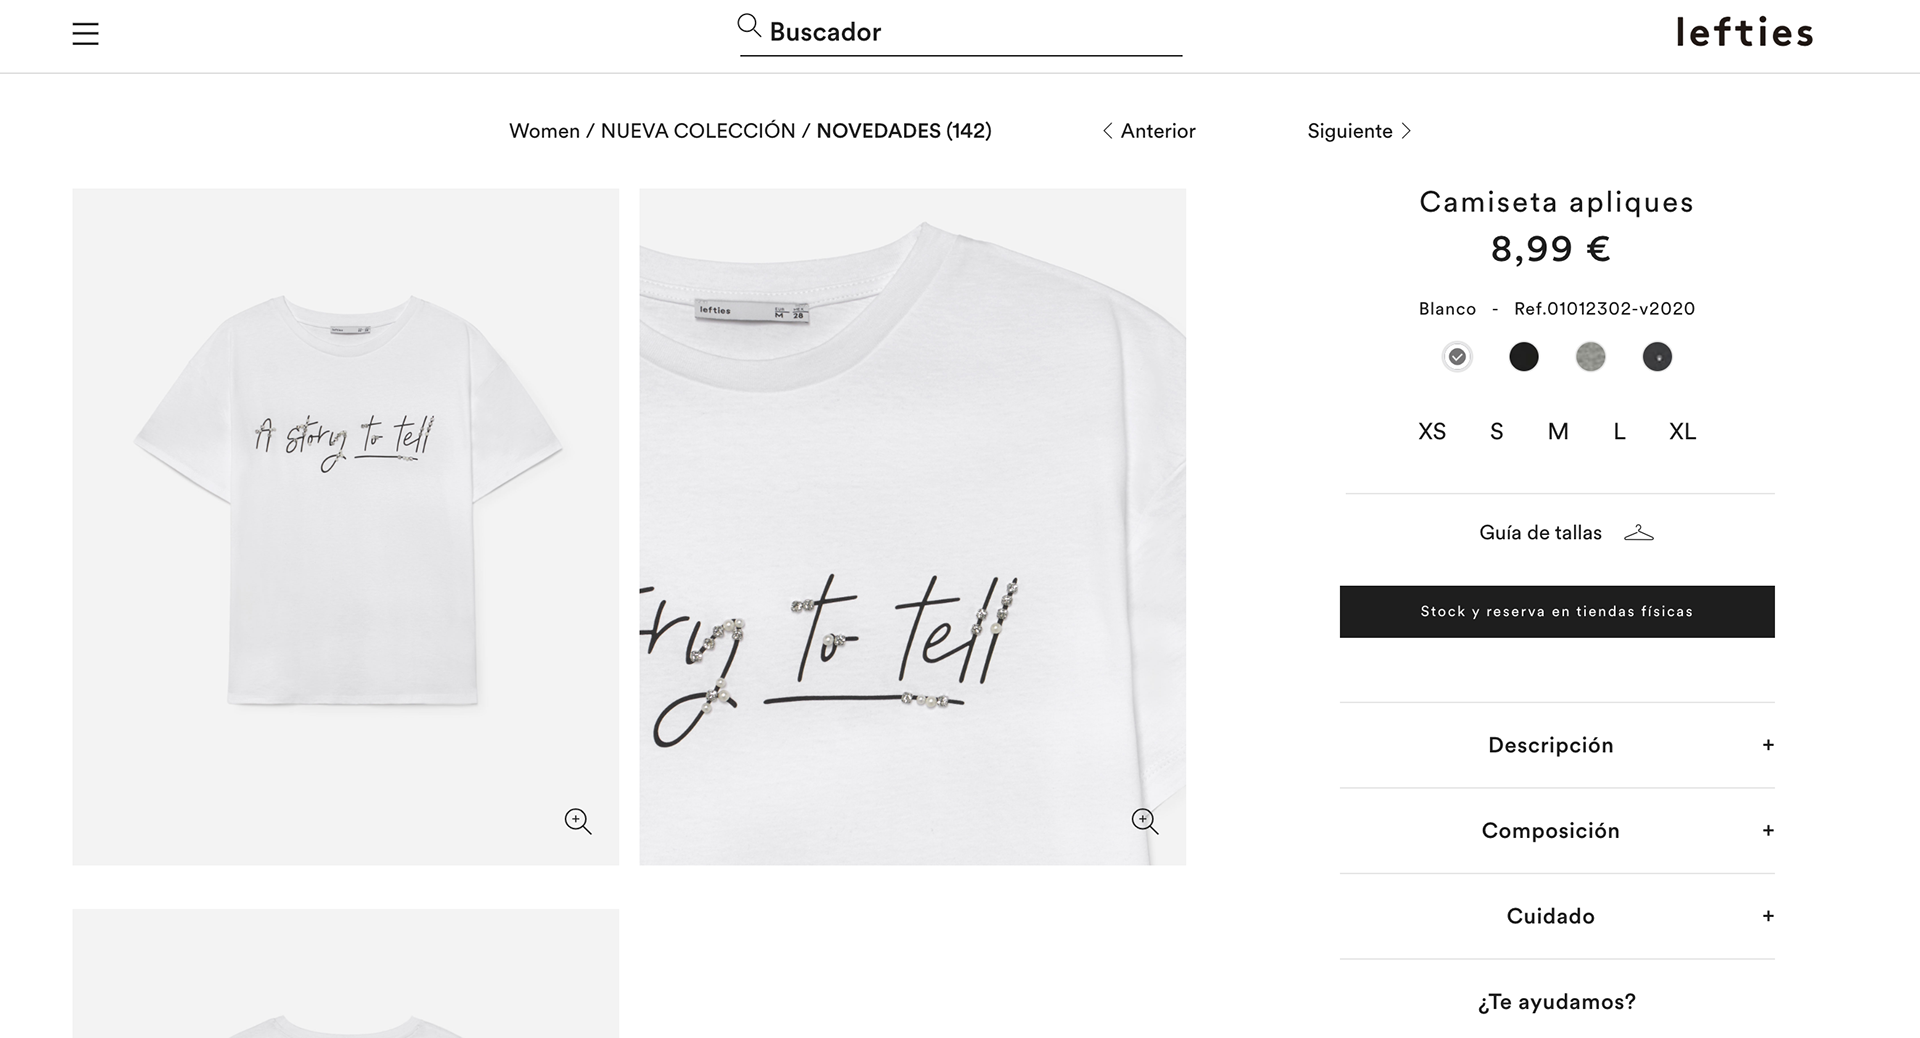Expand the Descripción section

pos(1768,745)
